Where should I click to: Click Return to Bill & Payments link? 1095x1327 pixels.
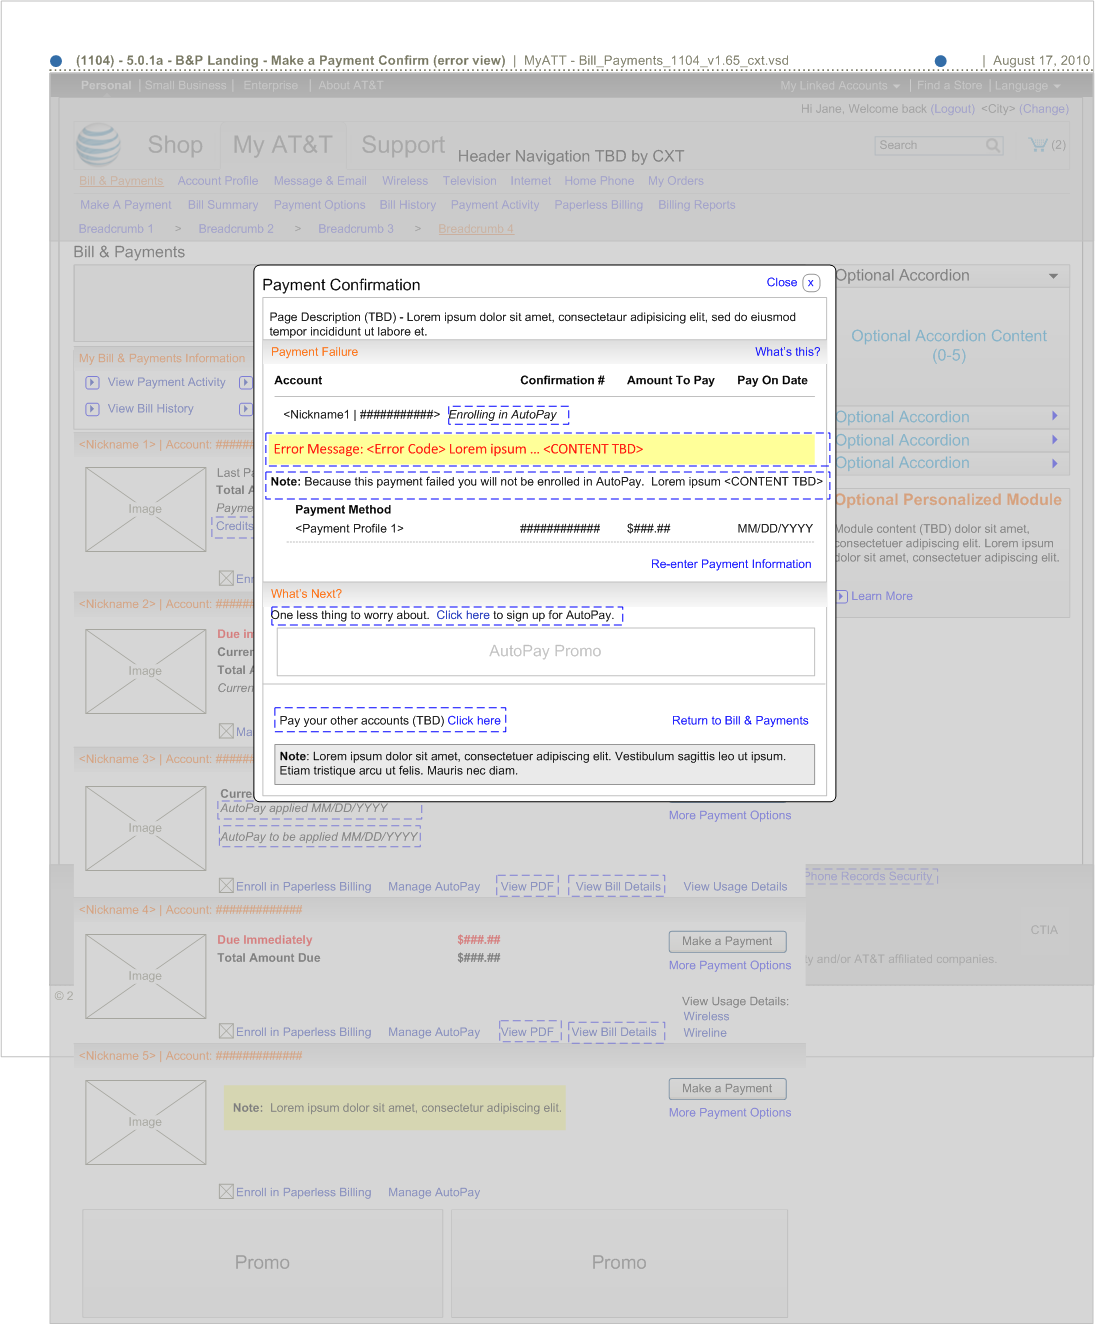[740, 720]
